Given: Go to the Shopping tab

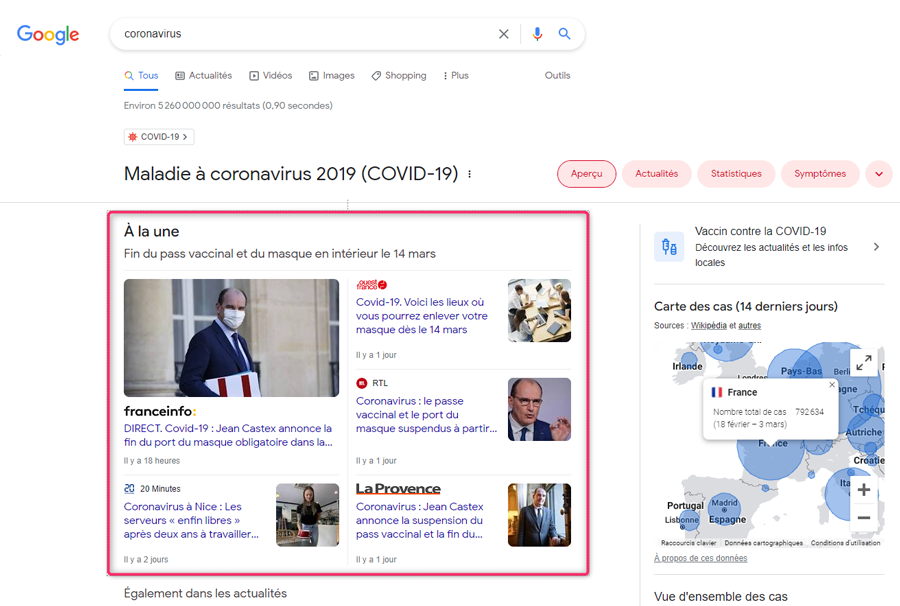Looking at the screenshot, I should click(x=399, y=76).
